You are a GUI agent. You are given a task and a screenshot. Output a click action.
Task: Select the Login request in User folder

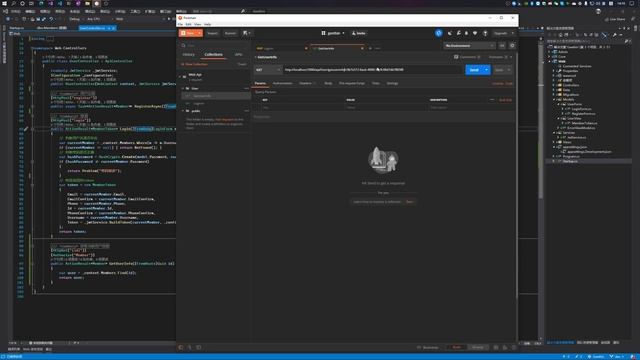(216, 103)
